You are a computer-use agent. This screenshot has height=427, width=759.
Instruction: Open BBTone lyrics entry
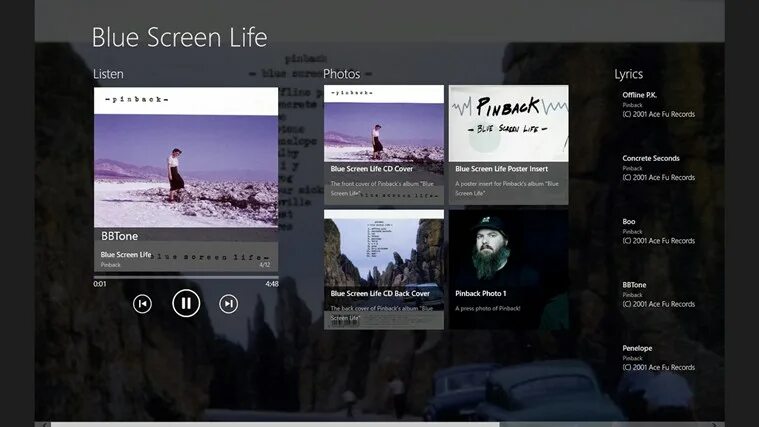pos(658,294)
